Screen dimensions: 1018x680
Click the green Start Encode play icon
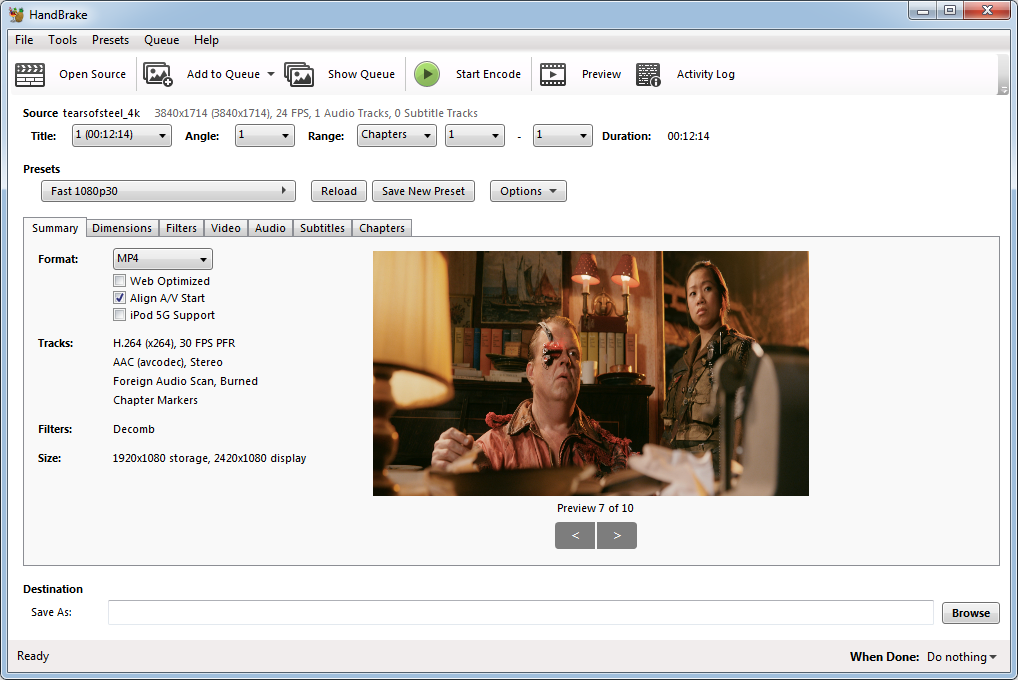tap(427, 74)
